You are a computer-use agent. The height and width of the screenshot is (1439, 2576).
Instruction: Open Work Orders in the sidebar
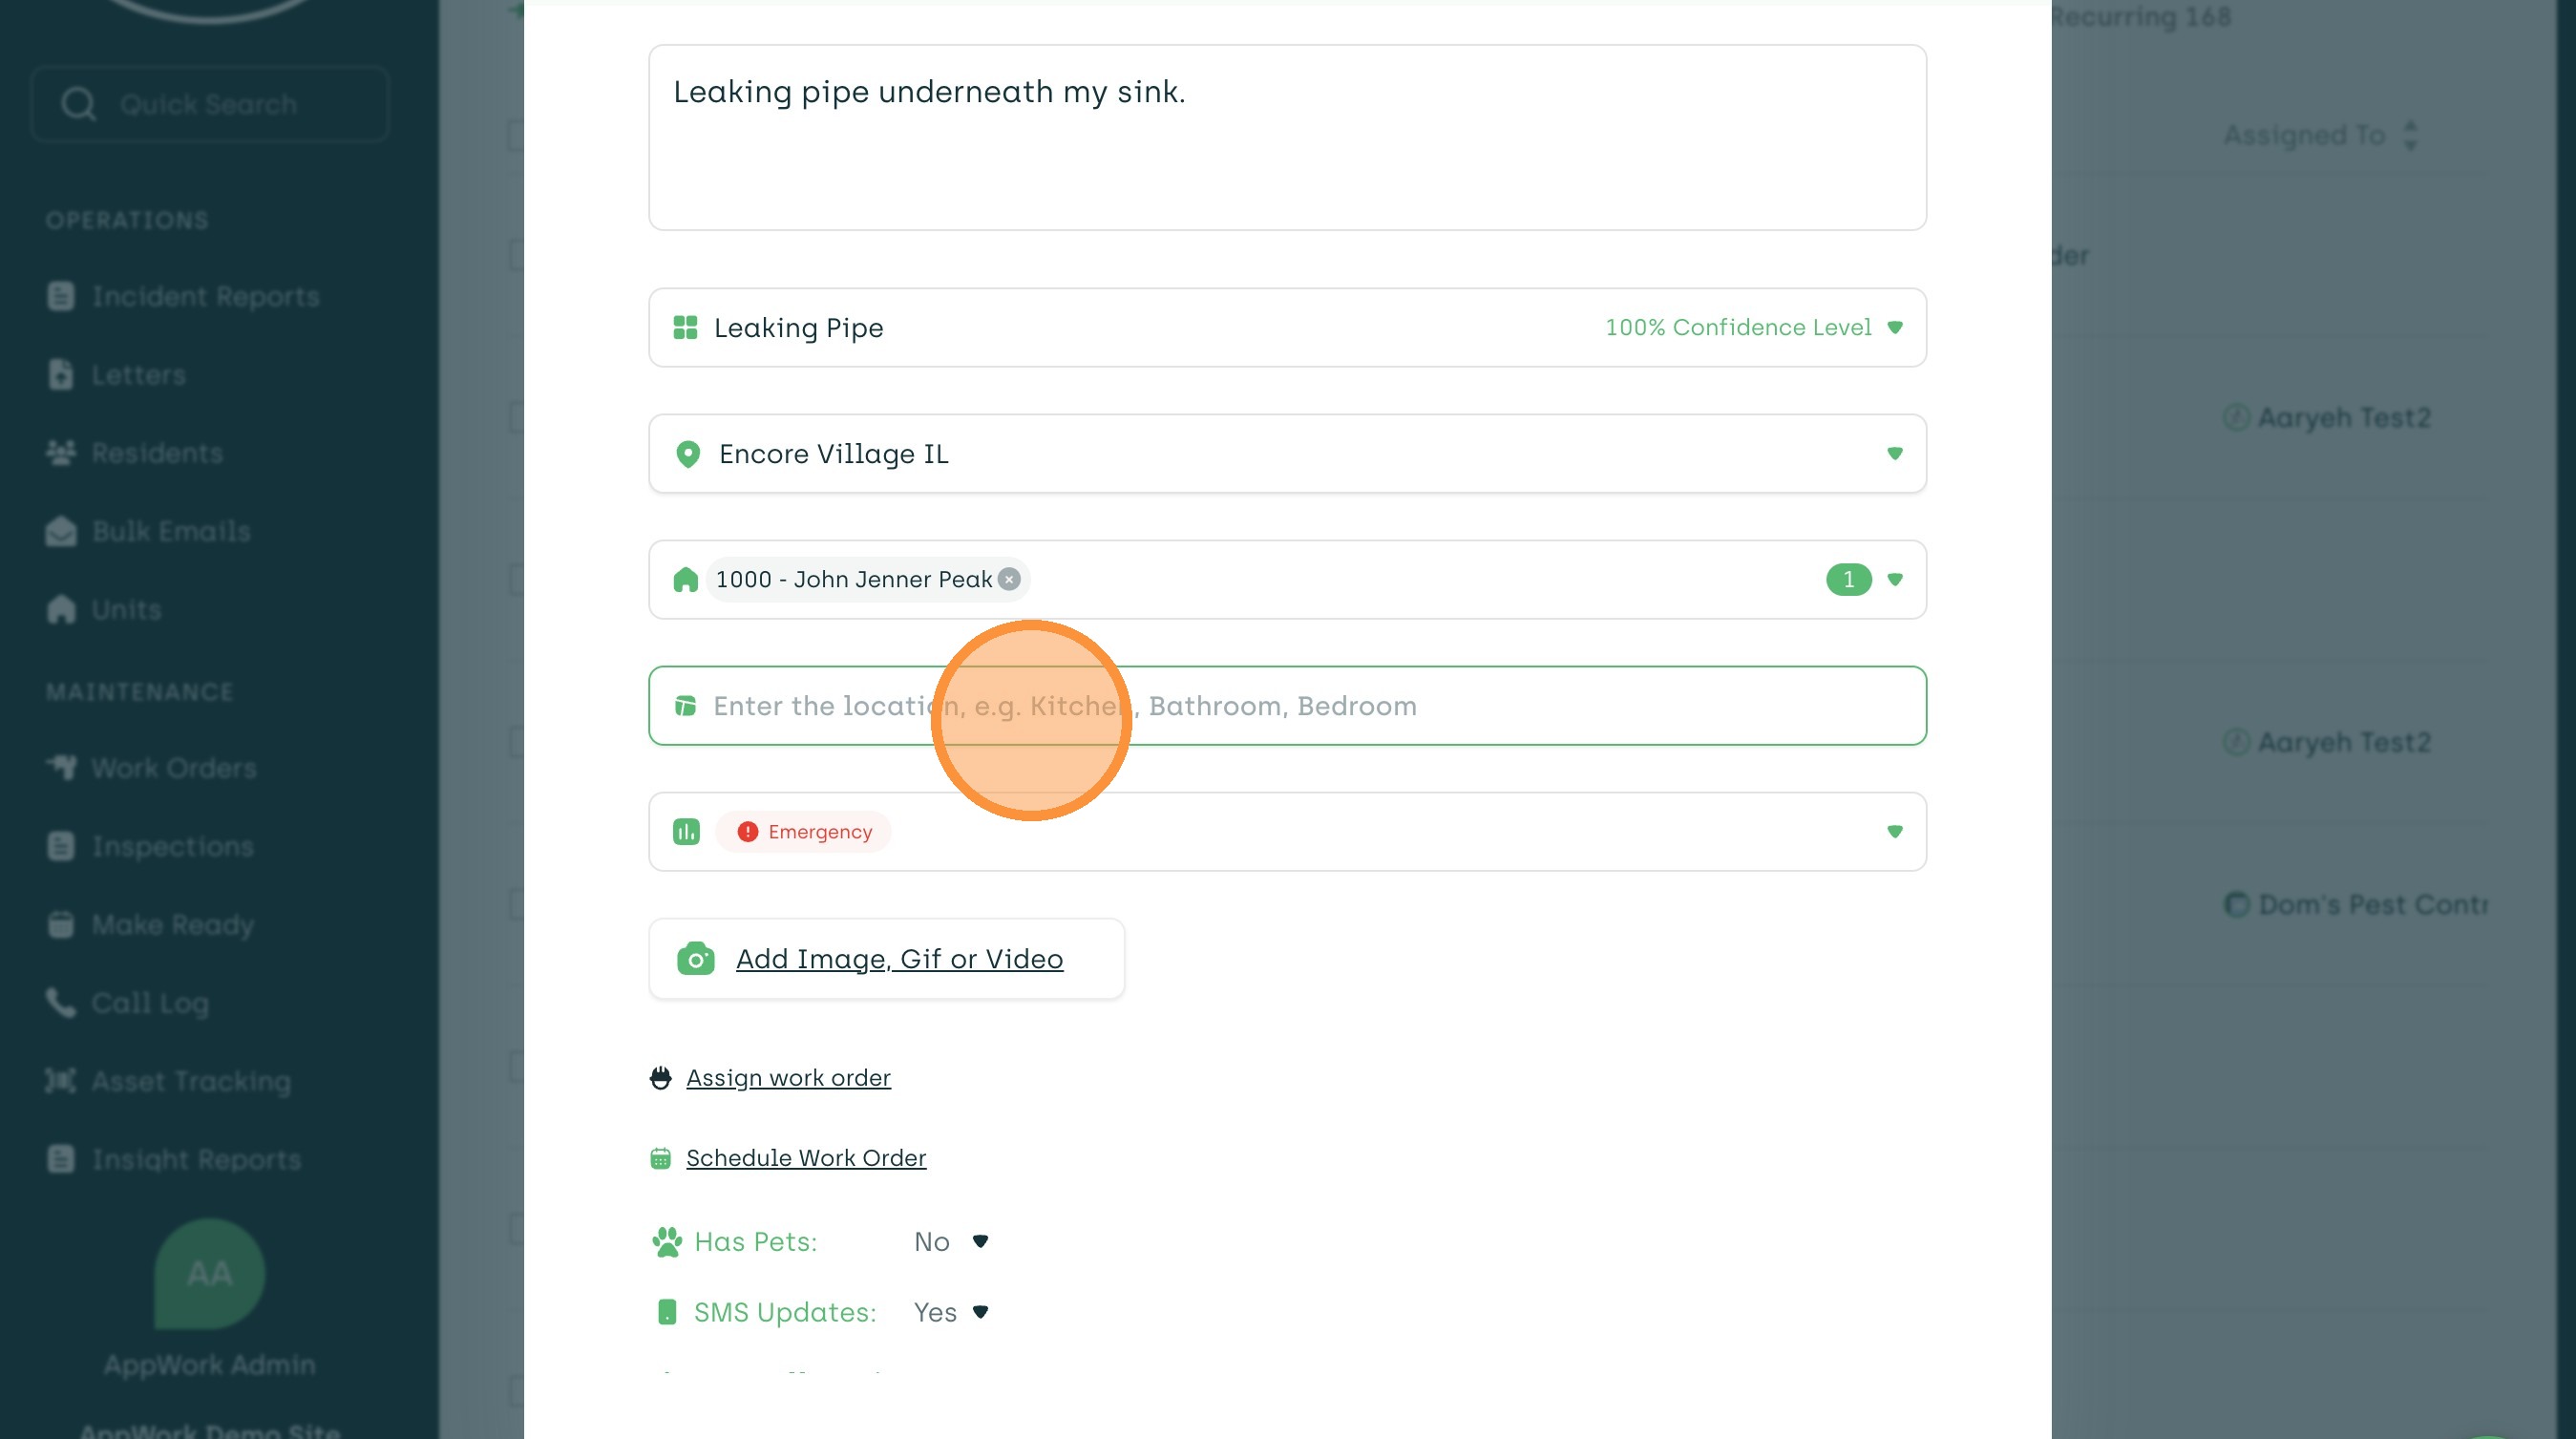tap(173, 768)
